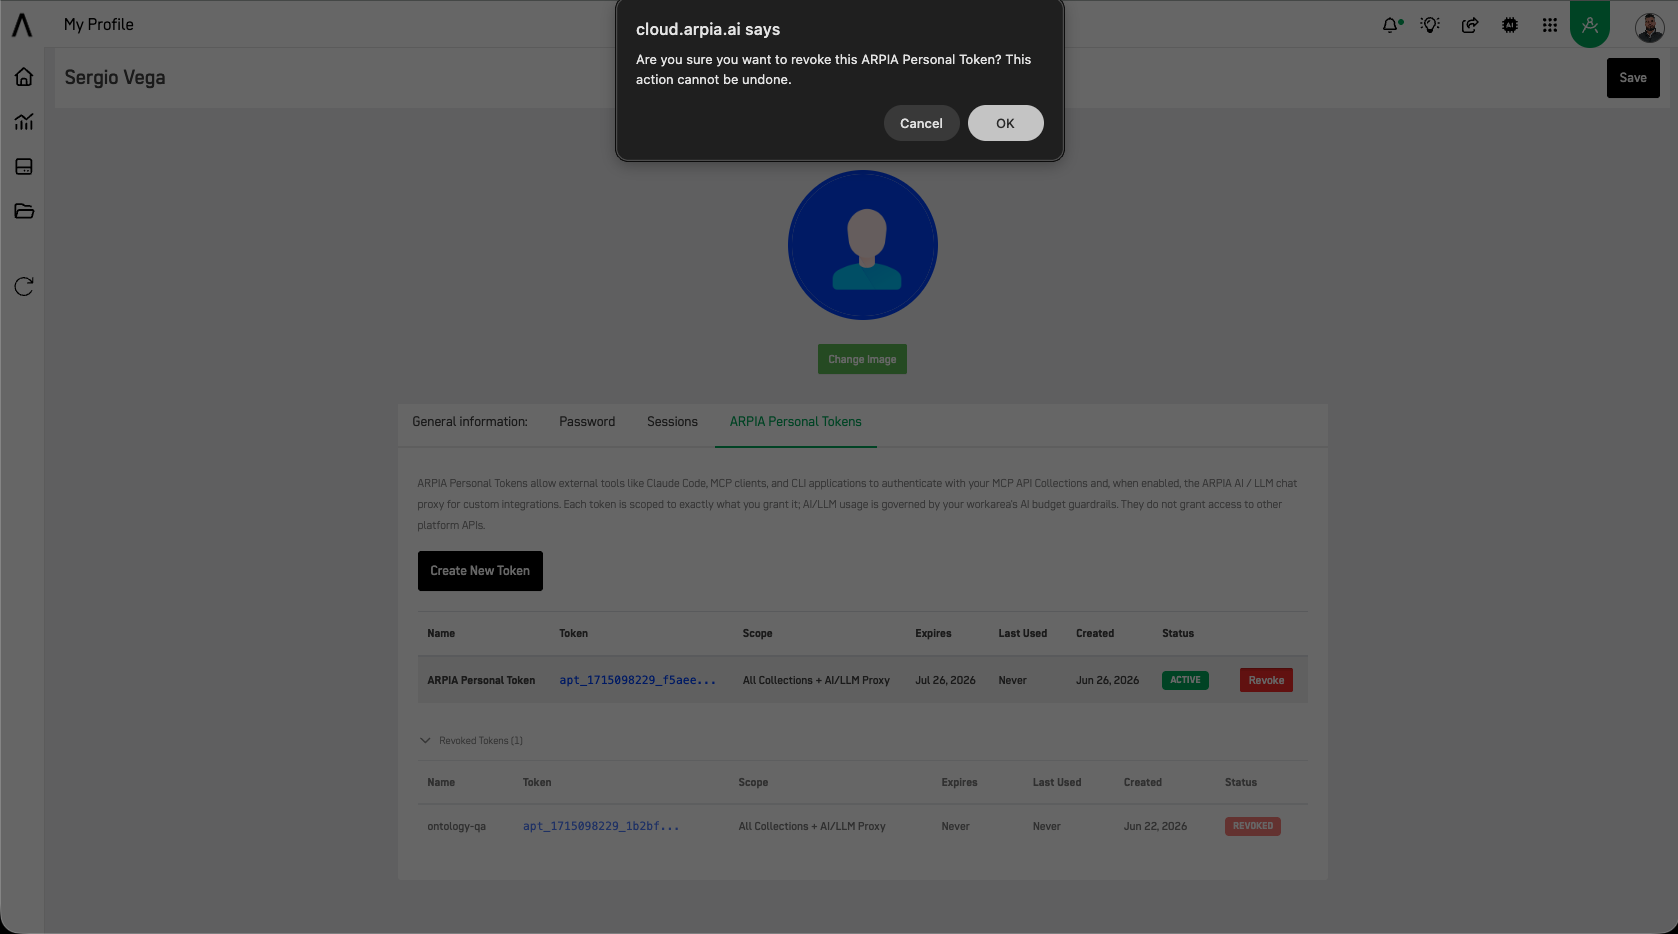
Task: Switch to General information tab
Action: (x=470, y=422)
